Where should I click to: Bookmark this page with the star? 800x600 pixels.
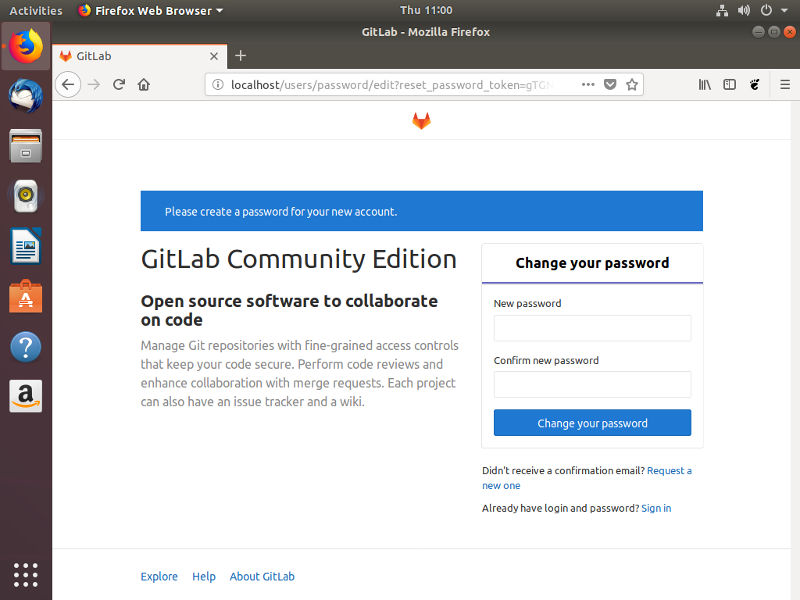click(x=633, y=85)
